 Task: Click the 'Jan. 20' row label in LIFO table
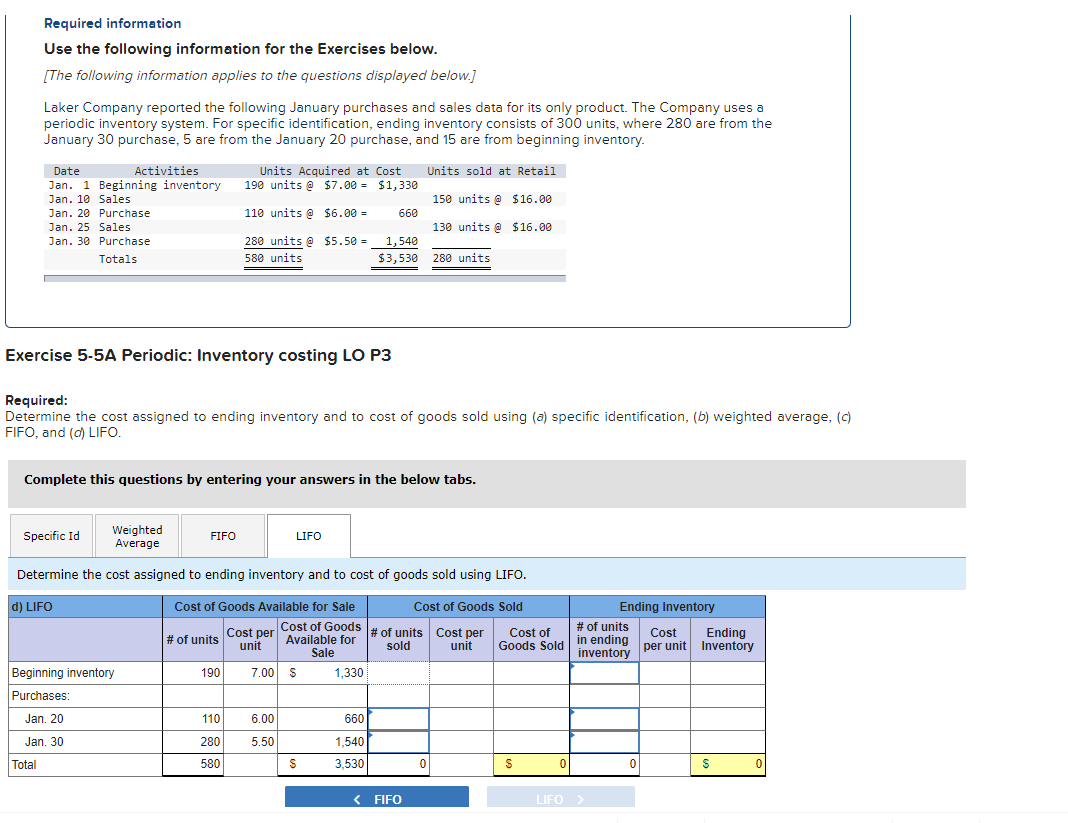[x=44, y=719]
